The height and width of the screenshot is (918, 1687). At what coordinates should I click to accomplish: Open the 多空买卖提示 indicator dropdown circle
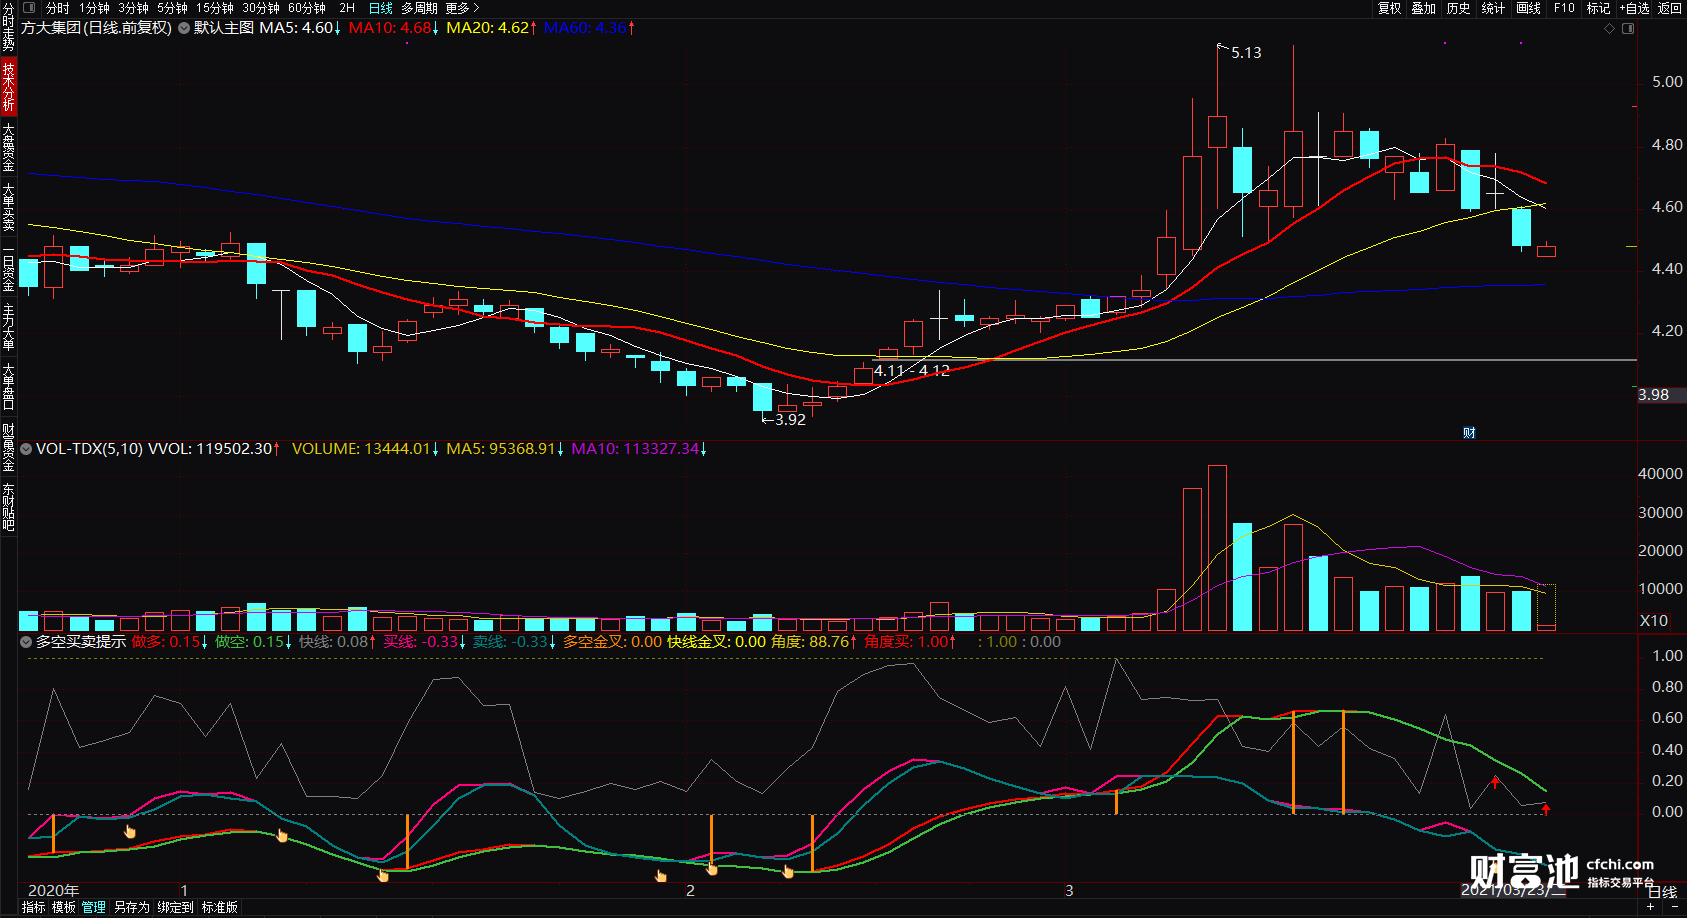coord(26,642)
